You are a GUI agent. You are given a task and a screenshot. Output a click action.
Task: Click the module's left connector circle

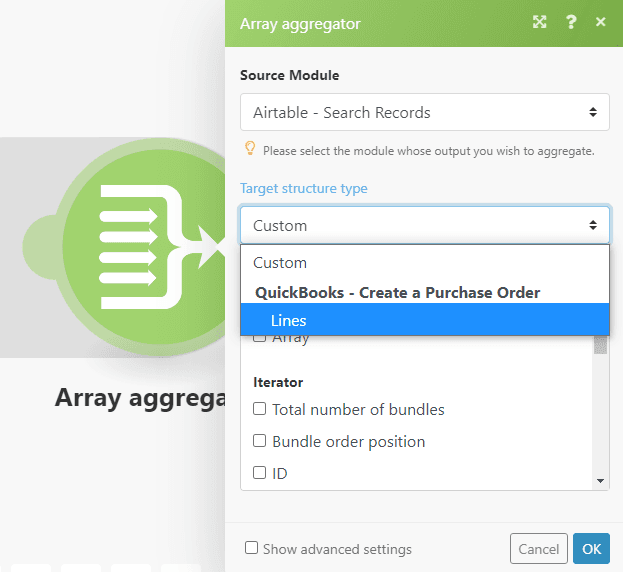(42, 246)
